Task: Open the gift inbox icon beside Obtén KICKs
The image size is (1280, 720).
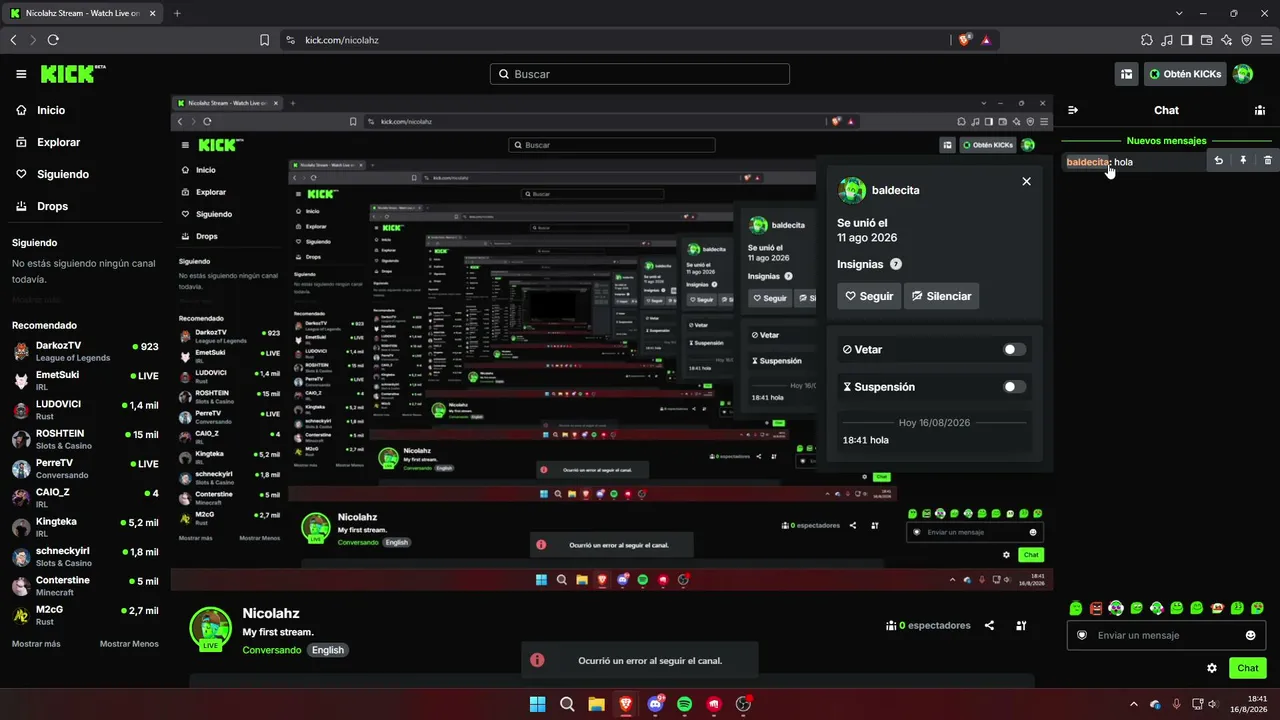Action: (1127, 74)
